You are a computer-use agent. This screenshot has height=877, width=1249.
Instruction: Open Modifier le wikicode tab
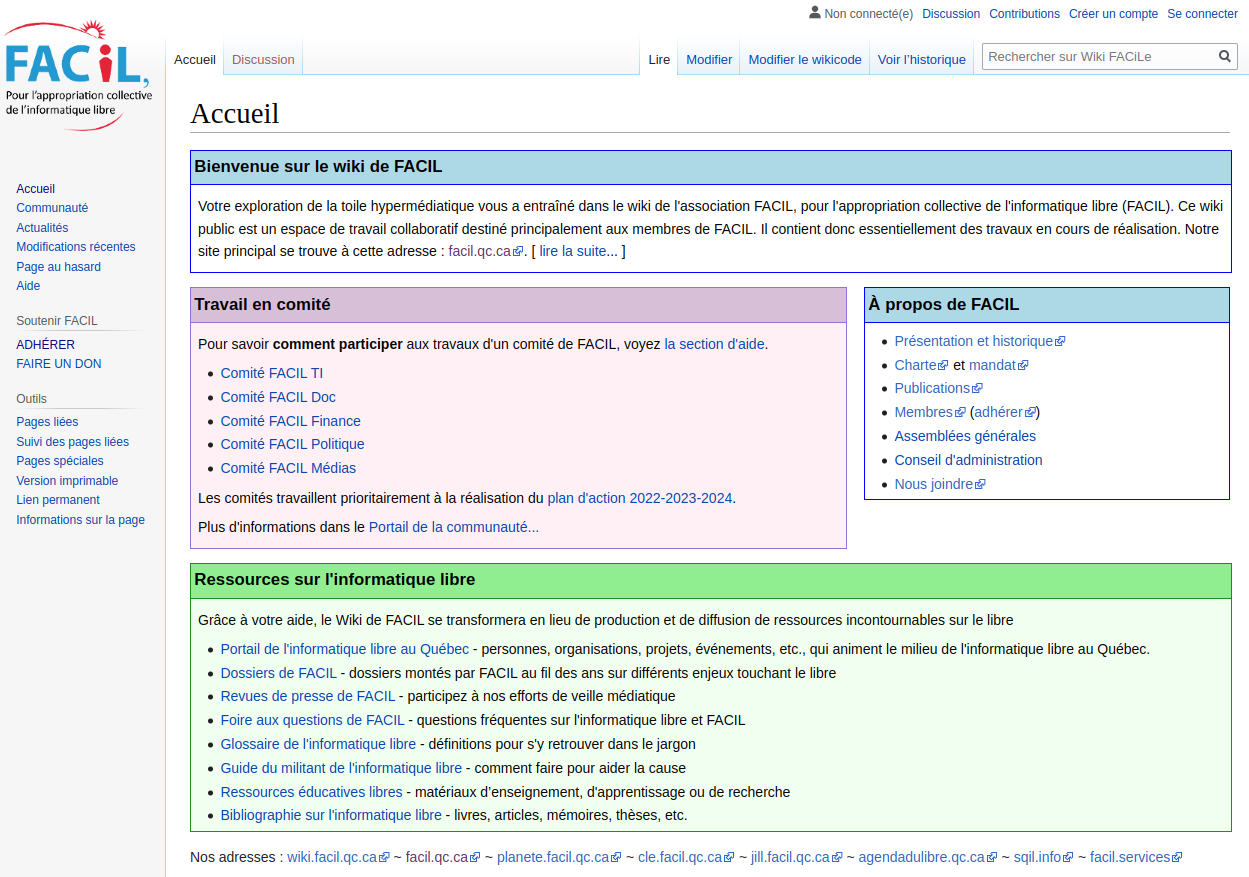pos(805,60)
